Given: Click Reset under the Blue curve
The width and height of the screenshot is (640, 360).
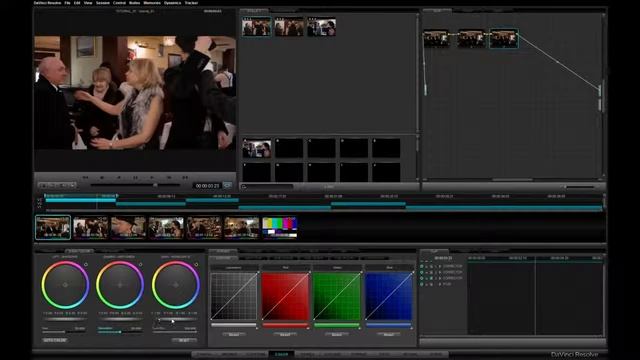Looking at the screenshot, I should [389, 334].
